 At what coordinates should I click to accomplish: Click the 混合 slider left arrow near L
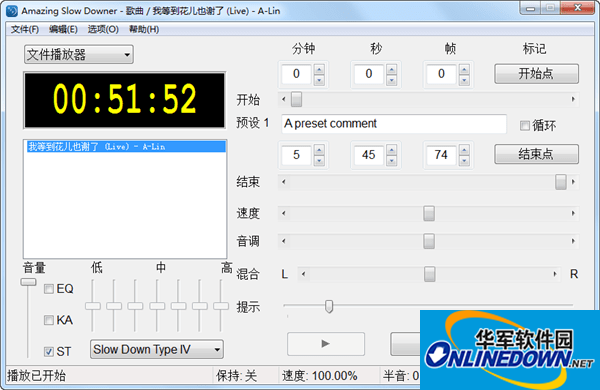[x=303, y=274]
